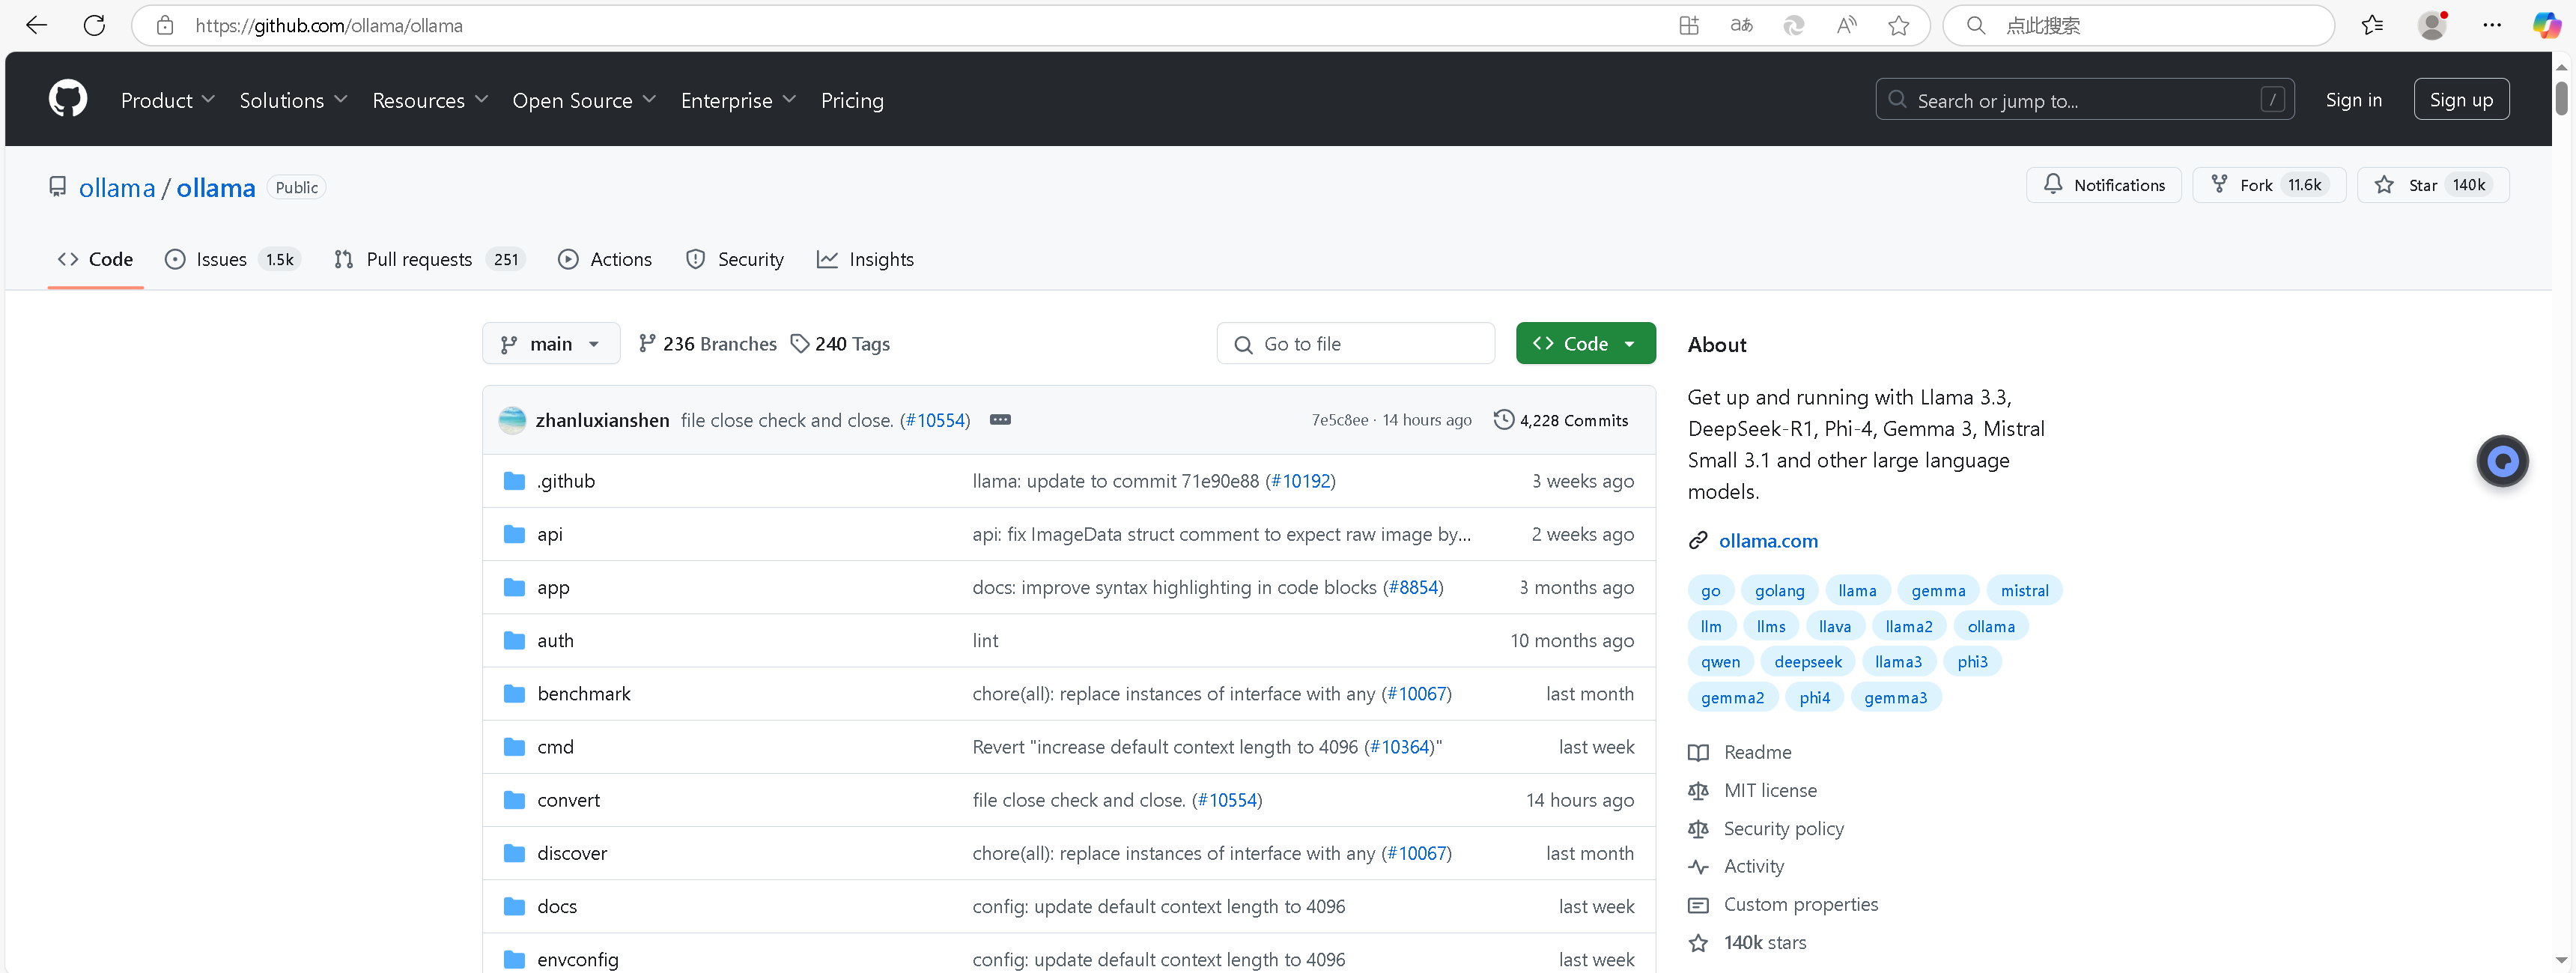This screenshot has width=2576, height=973.
Task: Open the api folder
Action: click(549, 534)
